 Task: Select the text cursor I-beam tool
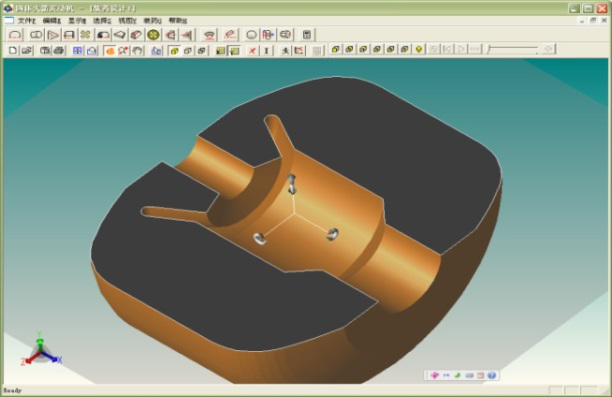coord(266,50)
